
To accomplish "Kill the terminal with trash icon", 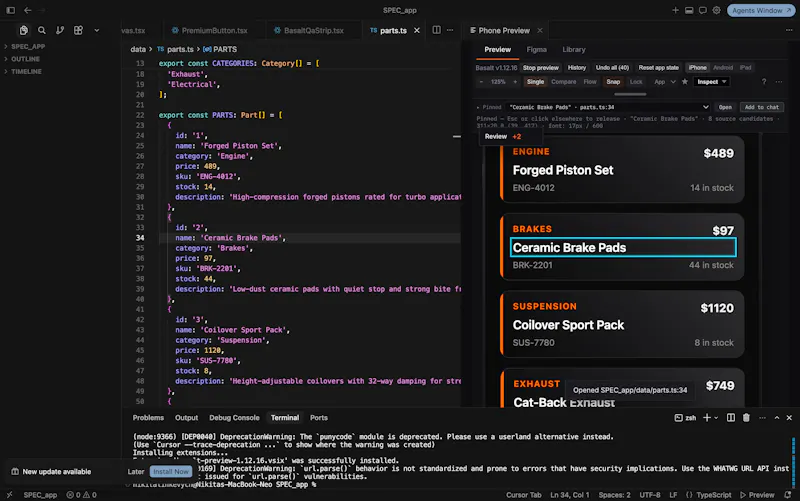I will pos(746,418).
